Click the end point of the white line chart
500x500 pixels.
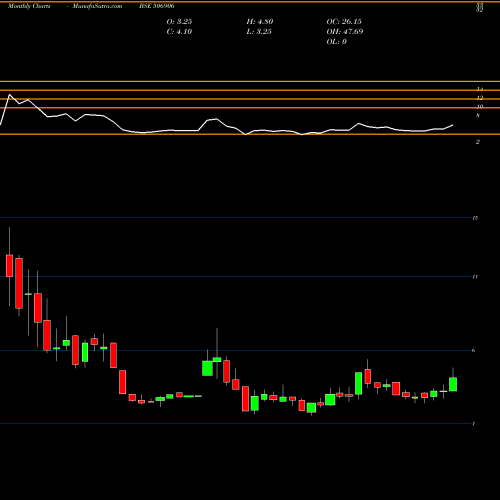pos(453,125)
